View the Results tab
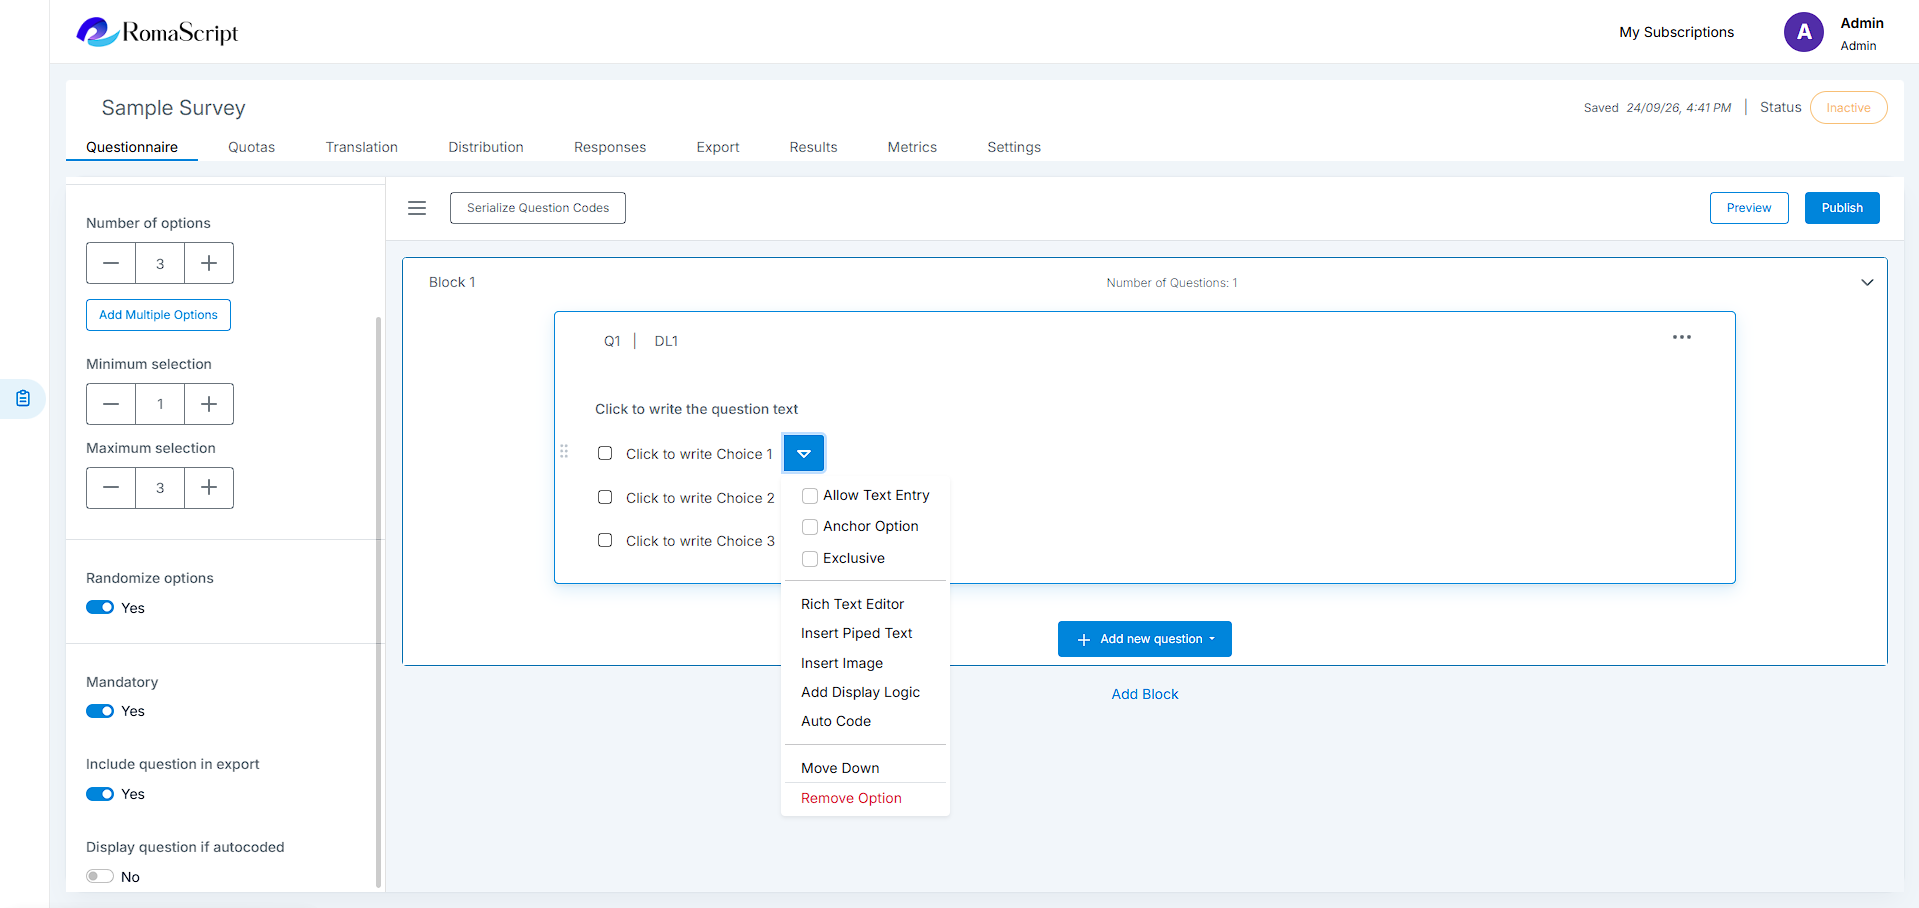Screen dimensions: 1919x908 [x=813, y=147]
